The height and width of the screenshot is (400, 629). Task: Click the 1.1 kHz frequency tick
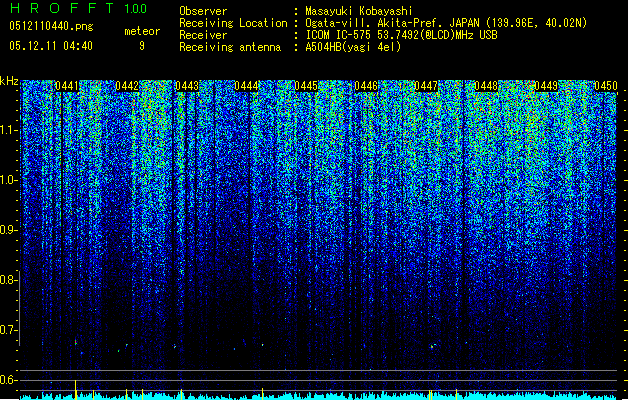pos(9,130)
